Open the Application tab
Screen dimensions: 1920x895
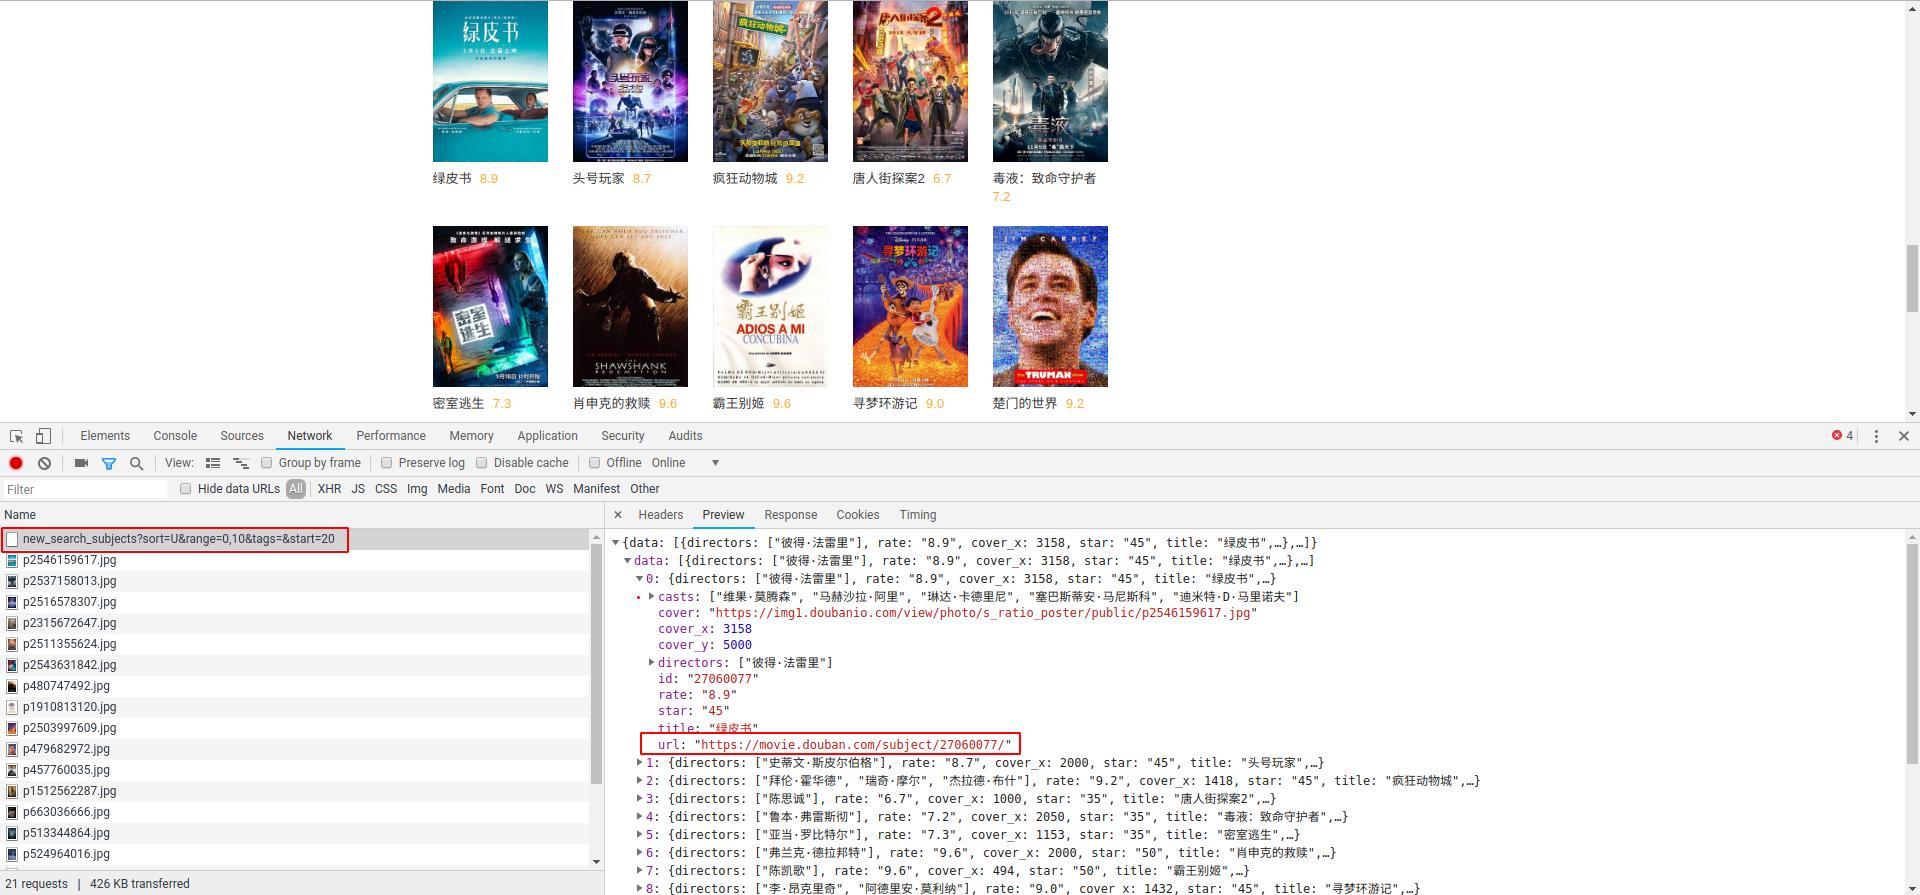547,436
